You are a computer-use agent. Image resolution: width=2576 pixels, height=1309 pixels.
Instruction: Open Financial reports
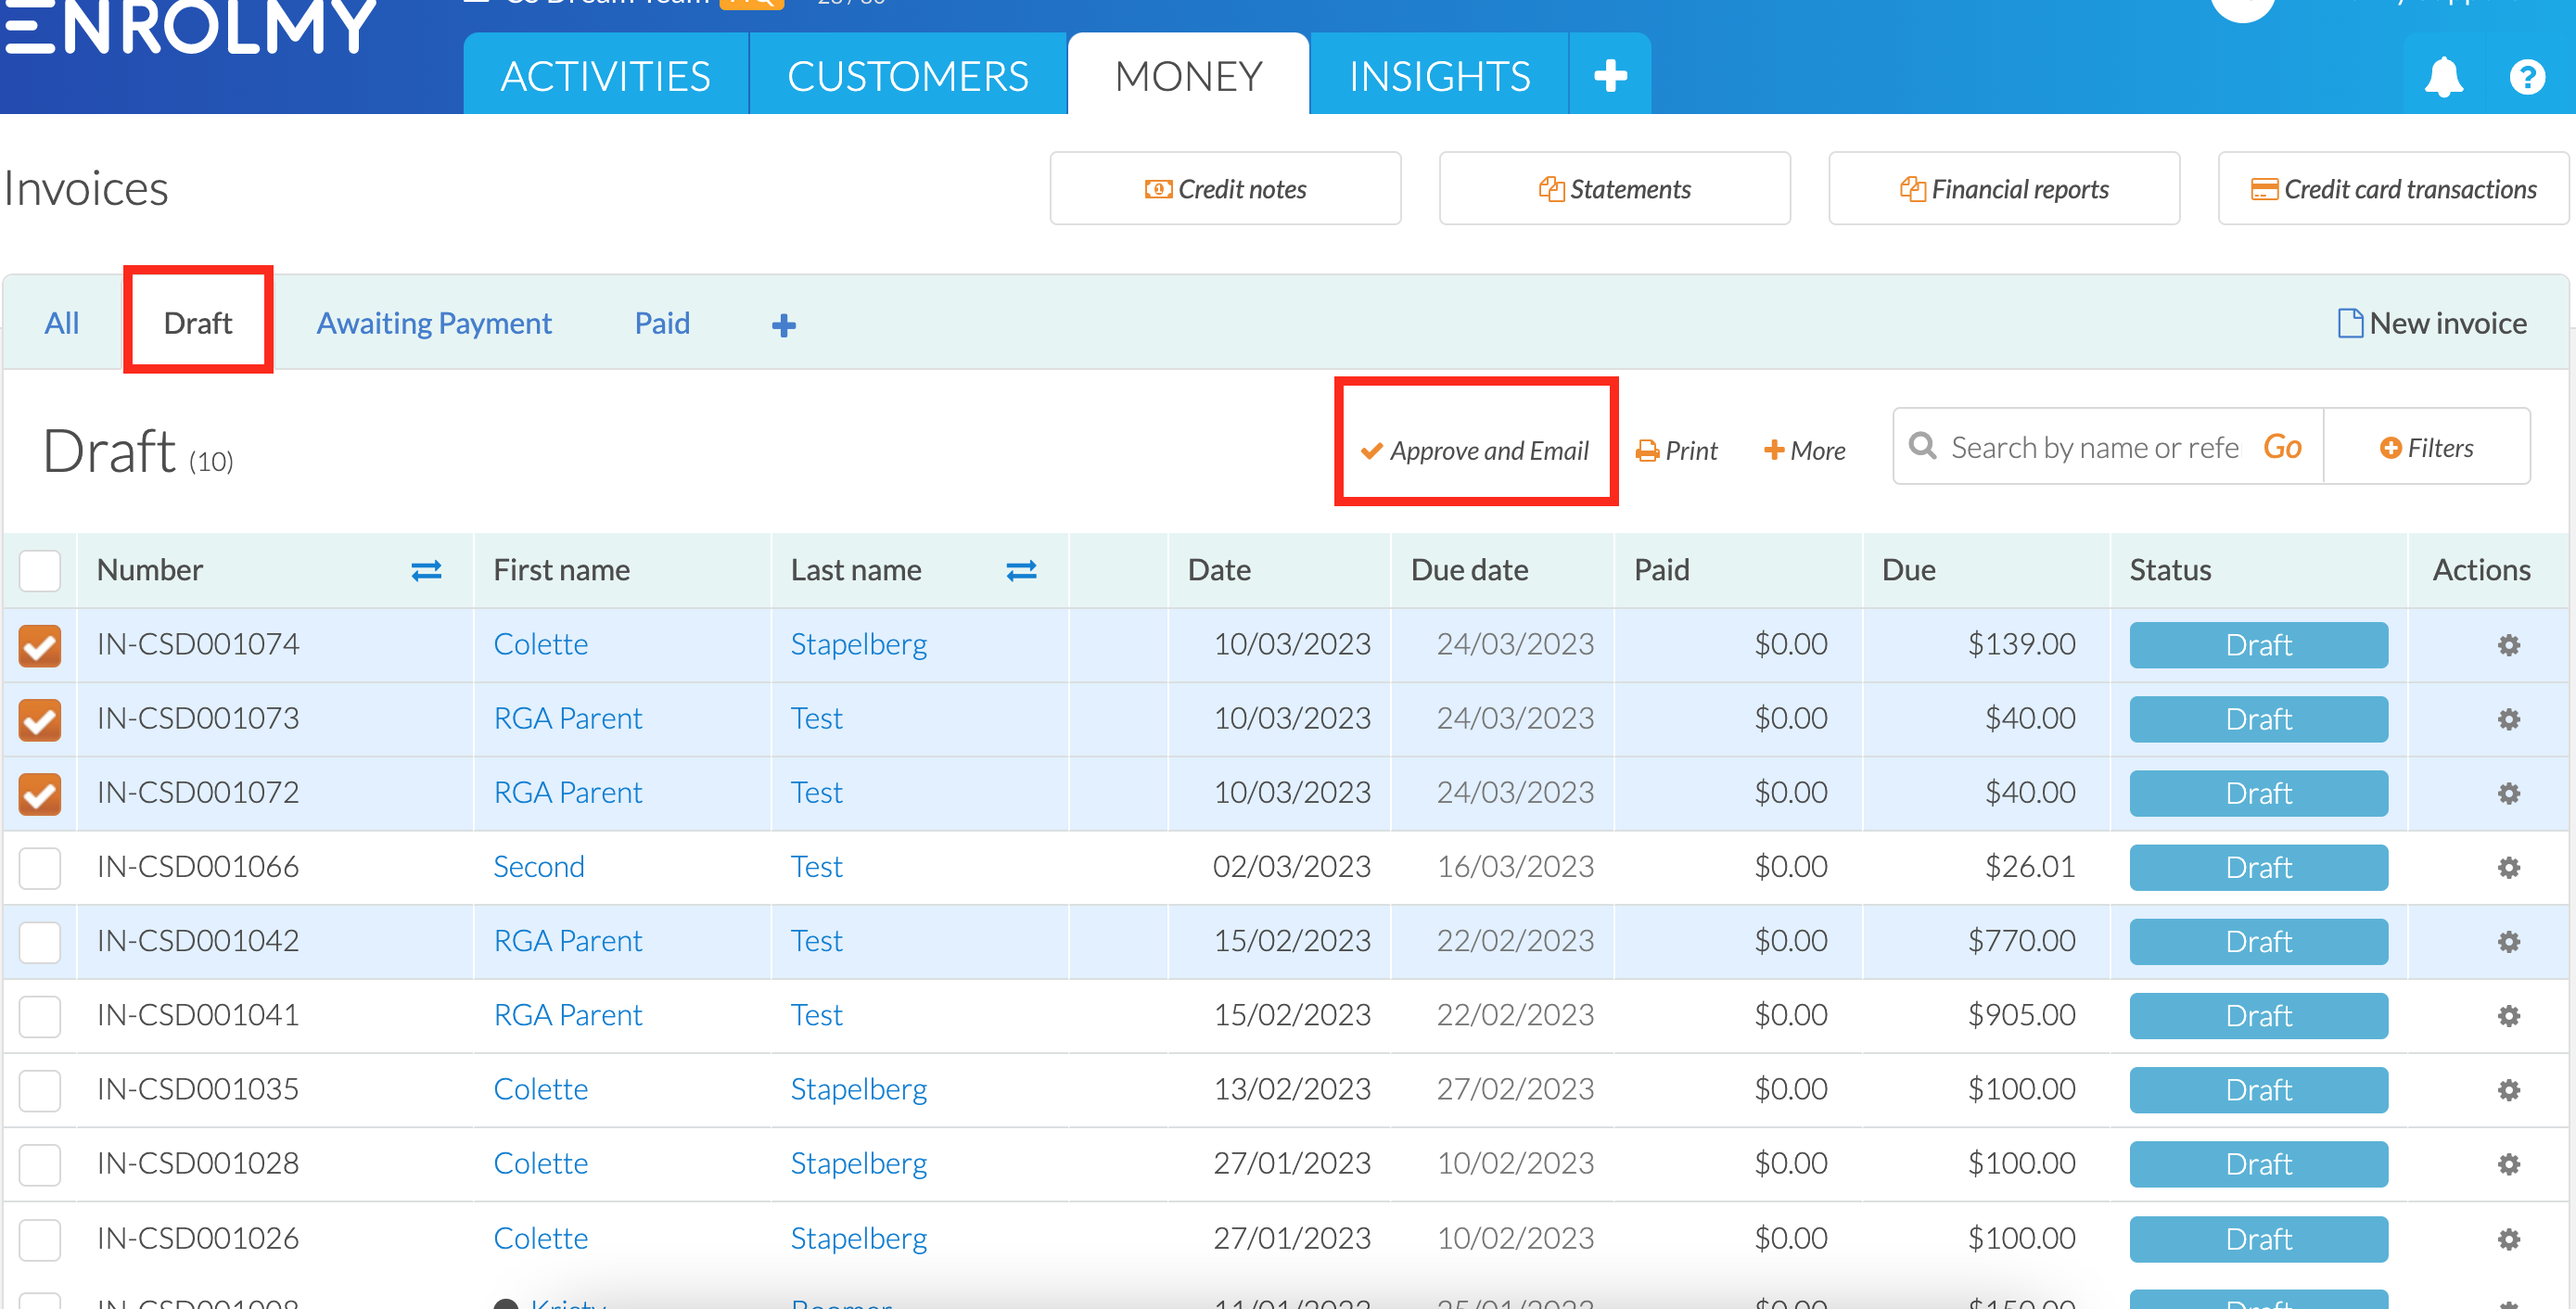(x=2004, y=189)
